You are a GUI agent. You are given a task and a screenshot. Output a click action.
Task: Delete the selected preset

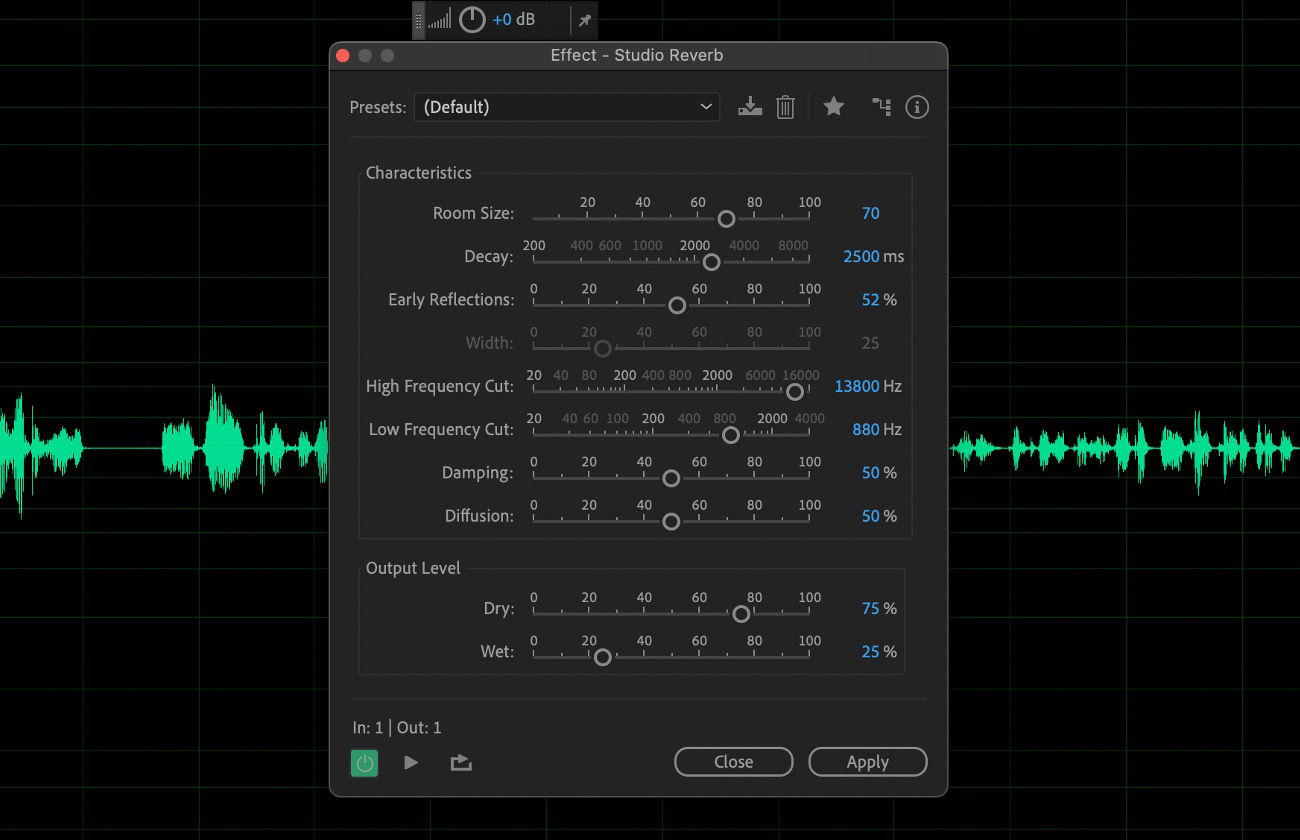point(785,107)
